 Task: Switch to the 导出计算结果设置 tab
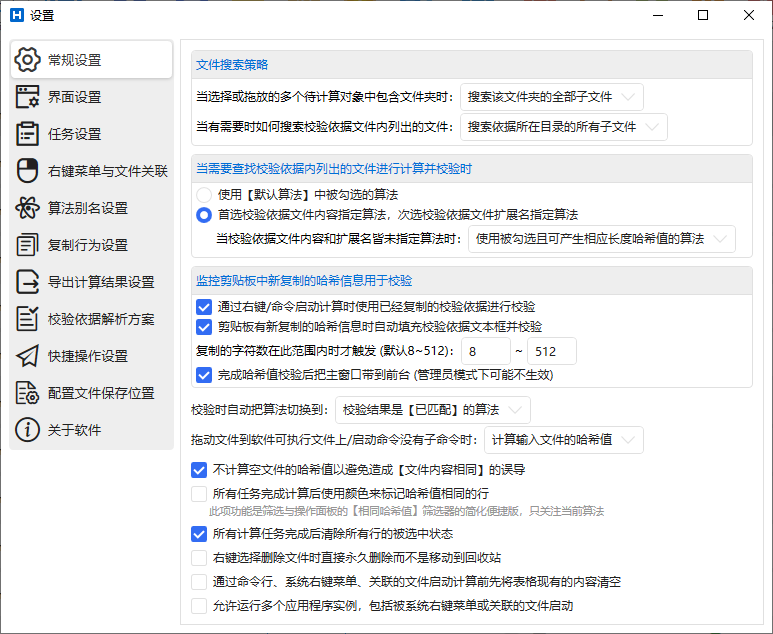point(92,282)
